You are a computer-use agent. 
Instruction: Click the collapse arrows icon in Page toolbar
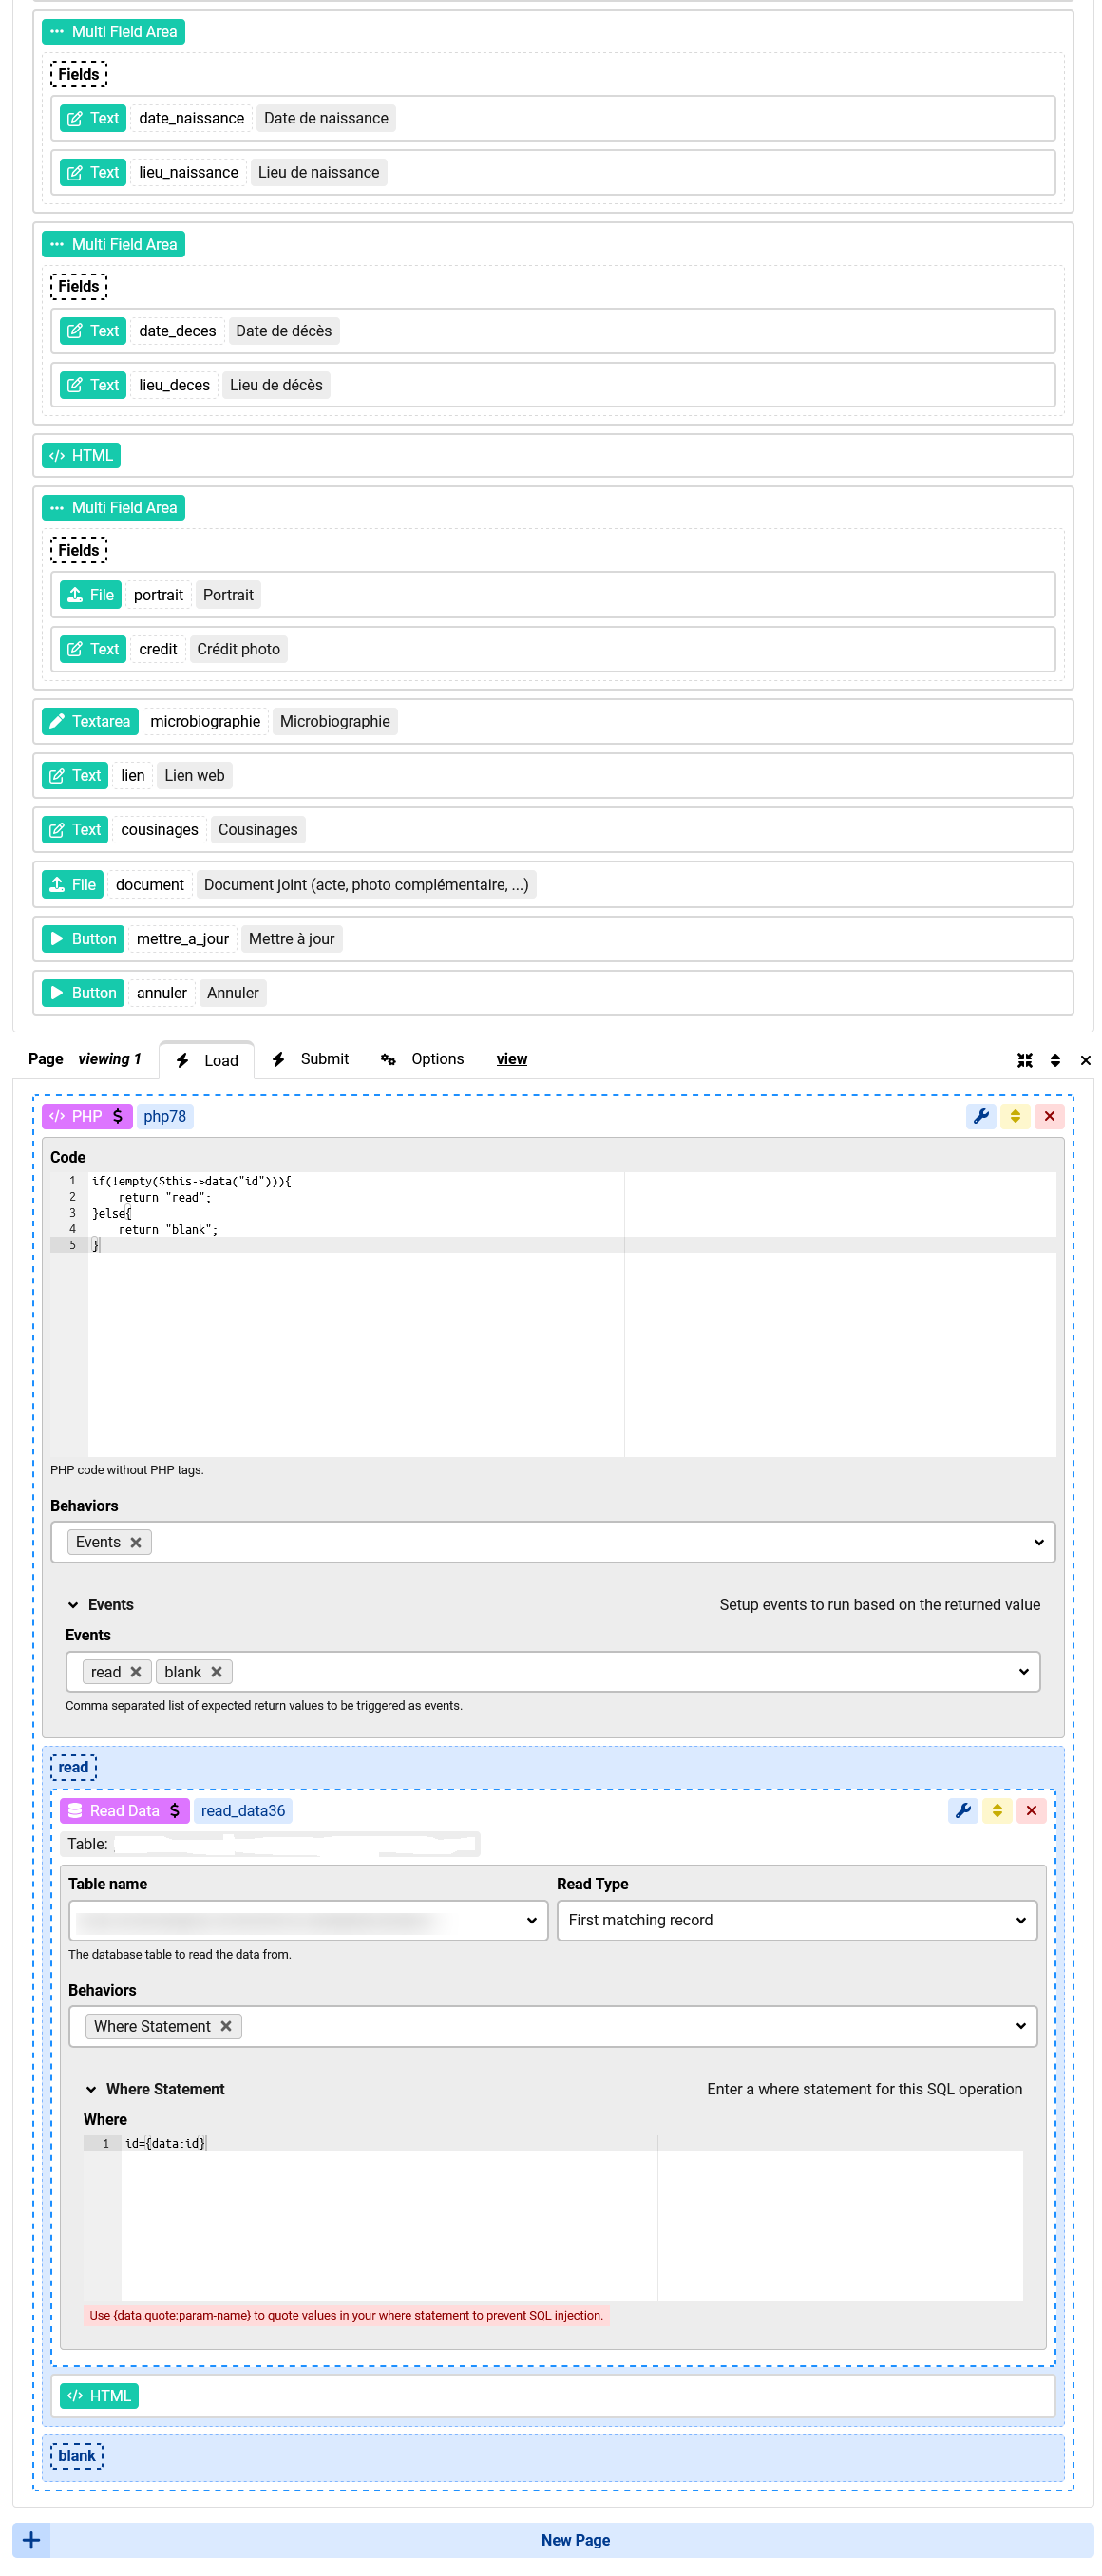click(x=1024, y=1060)
